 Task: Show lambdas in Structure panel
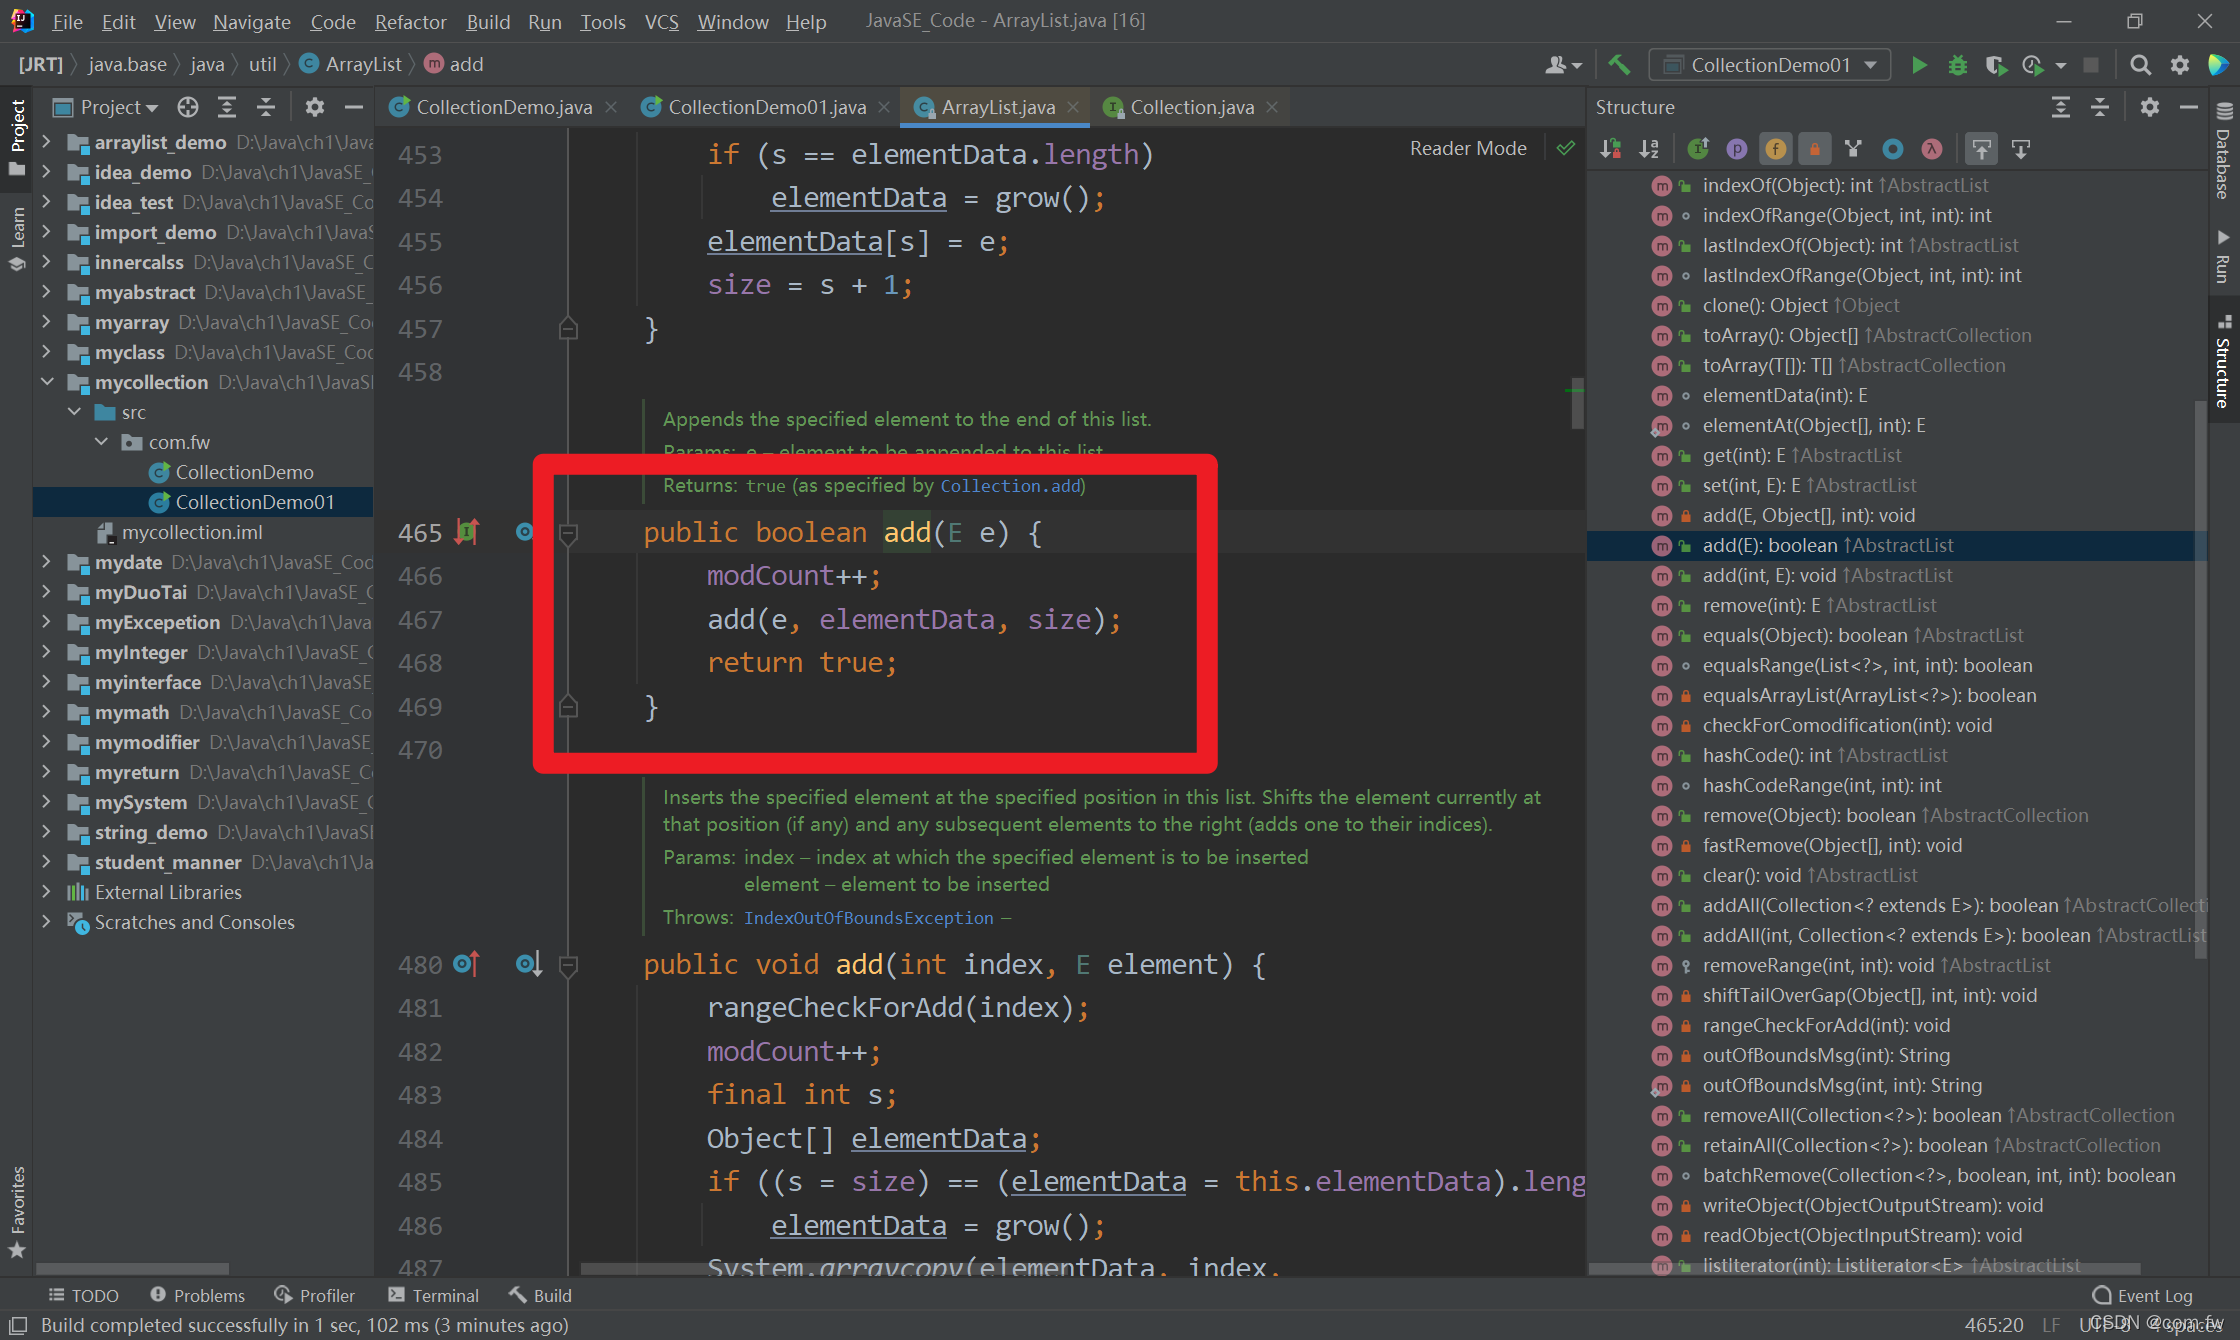pos(1931,149)
